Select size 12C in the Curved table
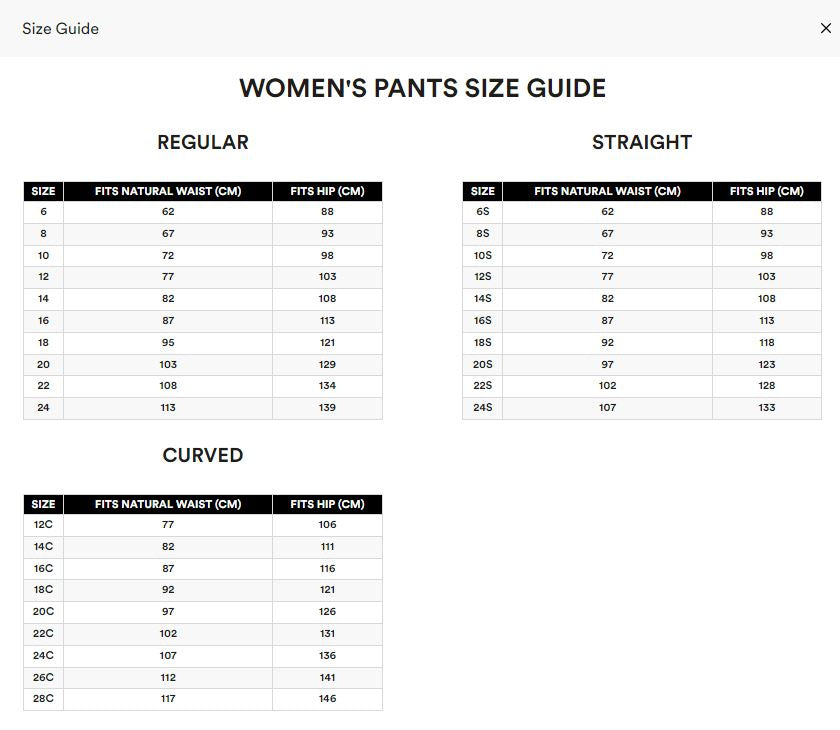The width and height of the screenshot is (840, 730). tap(41, 526)
